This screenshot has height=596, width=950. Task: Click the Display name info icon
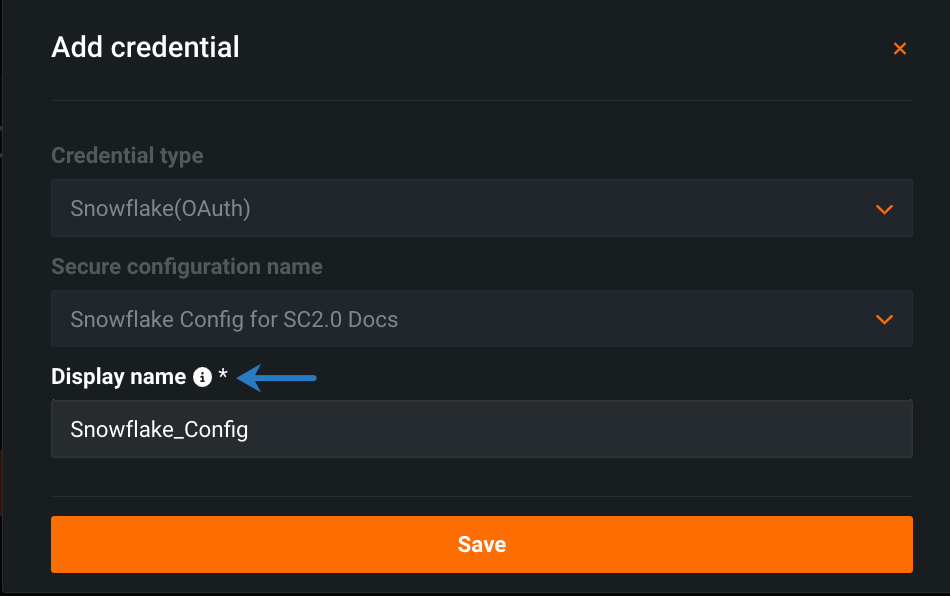pyautogui.click(x=202, y=377)
